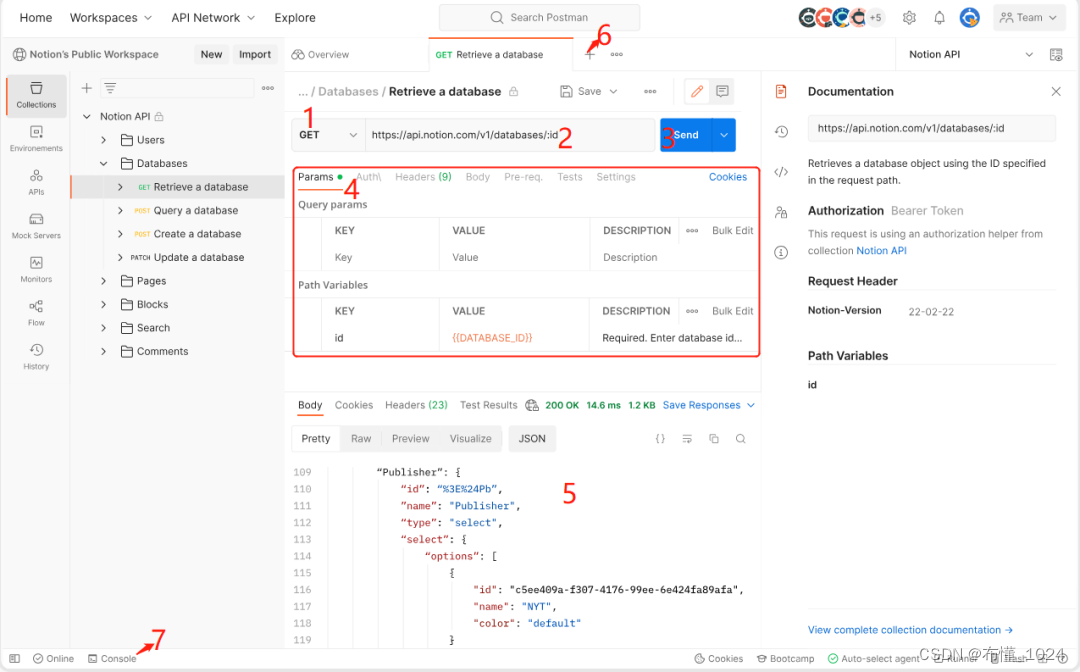1080x672 pixels.
Task: Switch to the Overview tab
Action: click(x=320, y=54)
